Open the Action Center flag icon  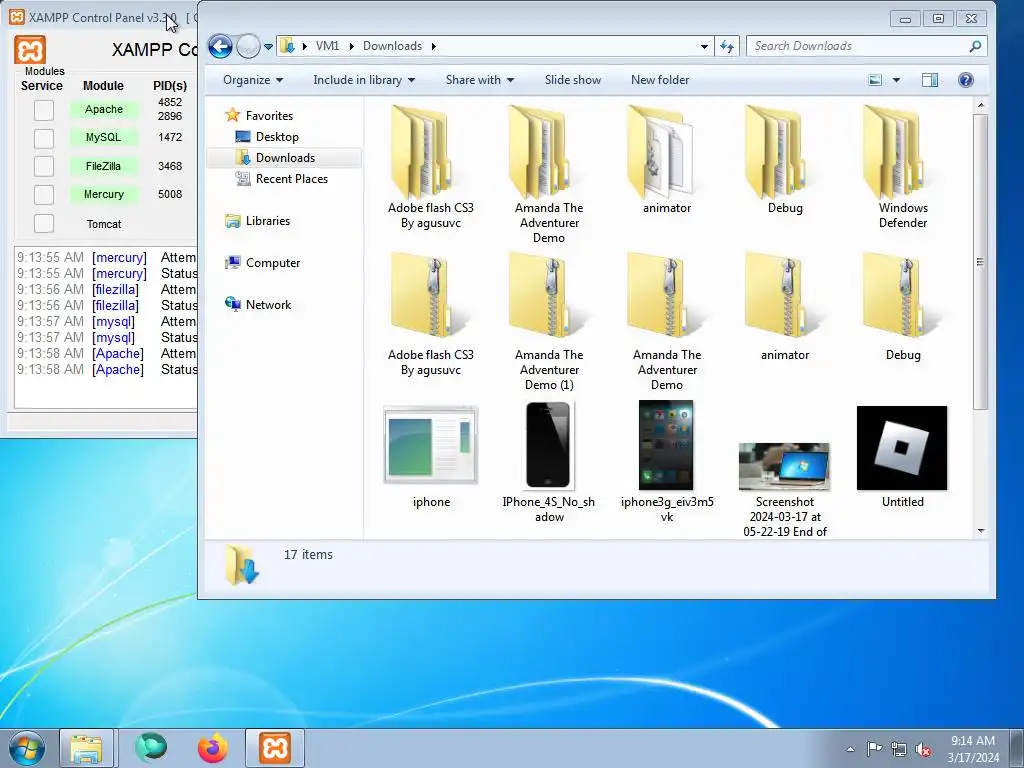click(874, 749)
